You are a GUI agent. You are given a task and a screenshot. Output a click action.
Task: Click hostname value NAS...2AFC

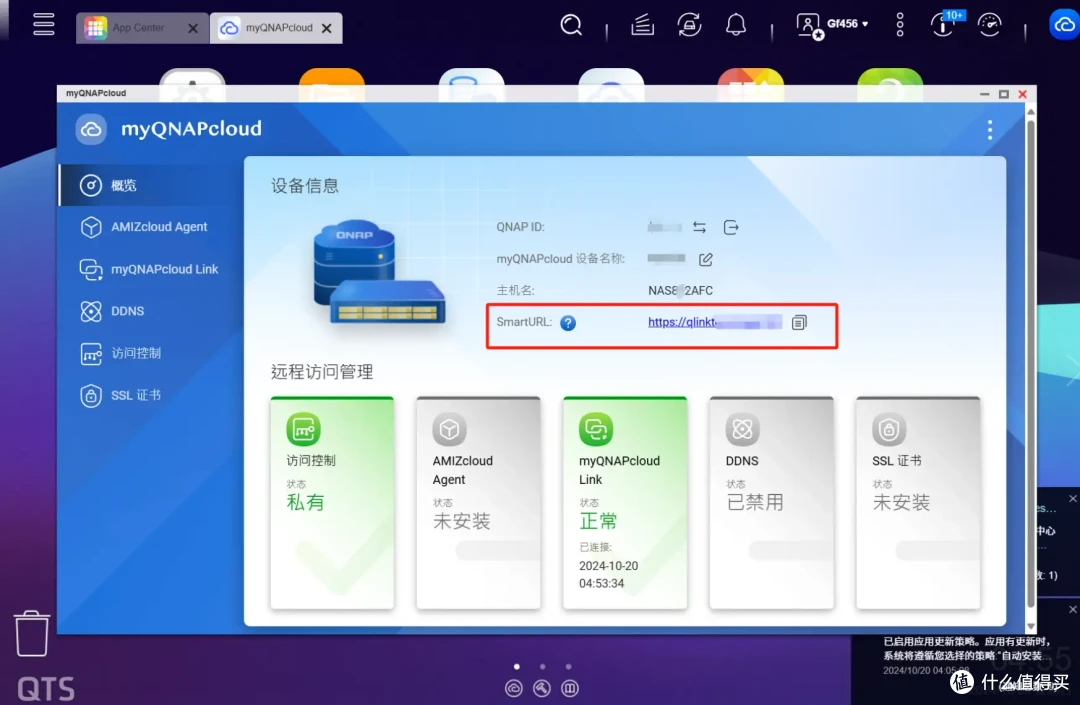[x=680, y=291]
